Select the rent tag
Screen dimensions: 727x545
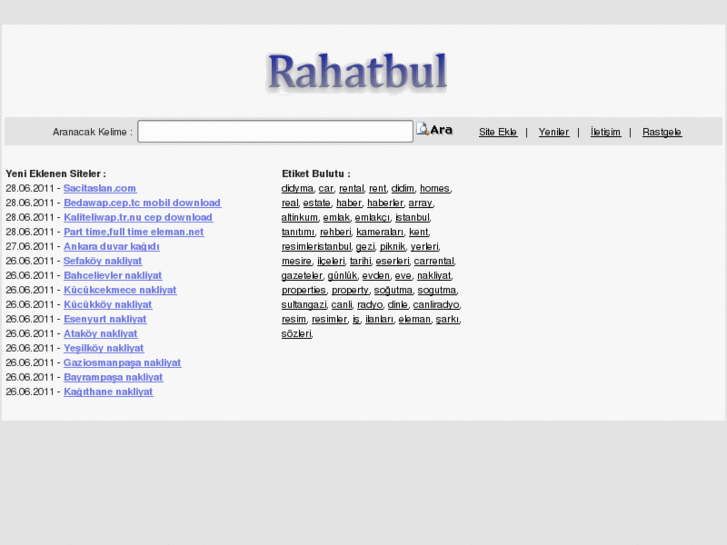coord(377,188)
